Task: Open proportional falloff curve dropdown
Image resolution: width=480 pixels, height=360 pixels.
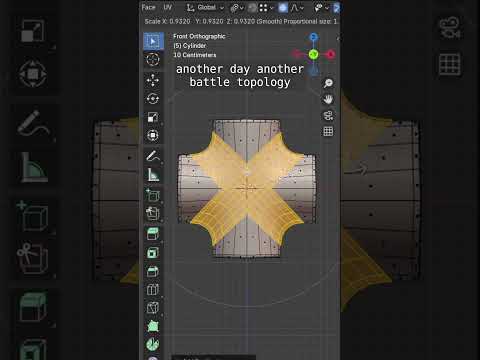Action: click(x=297, y=8)
